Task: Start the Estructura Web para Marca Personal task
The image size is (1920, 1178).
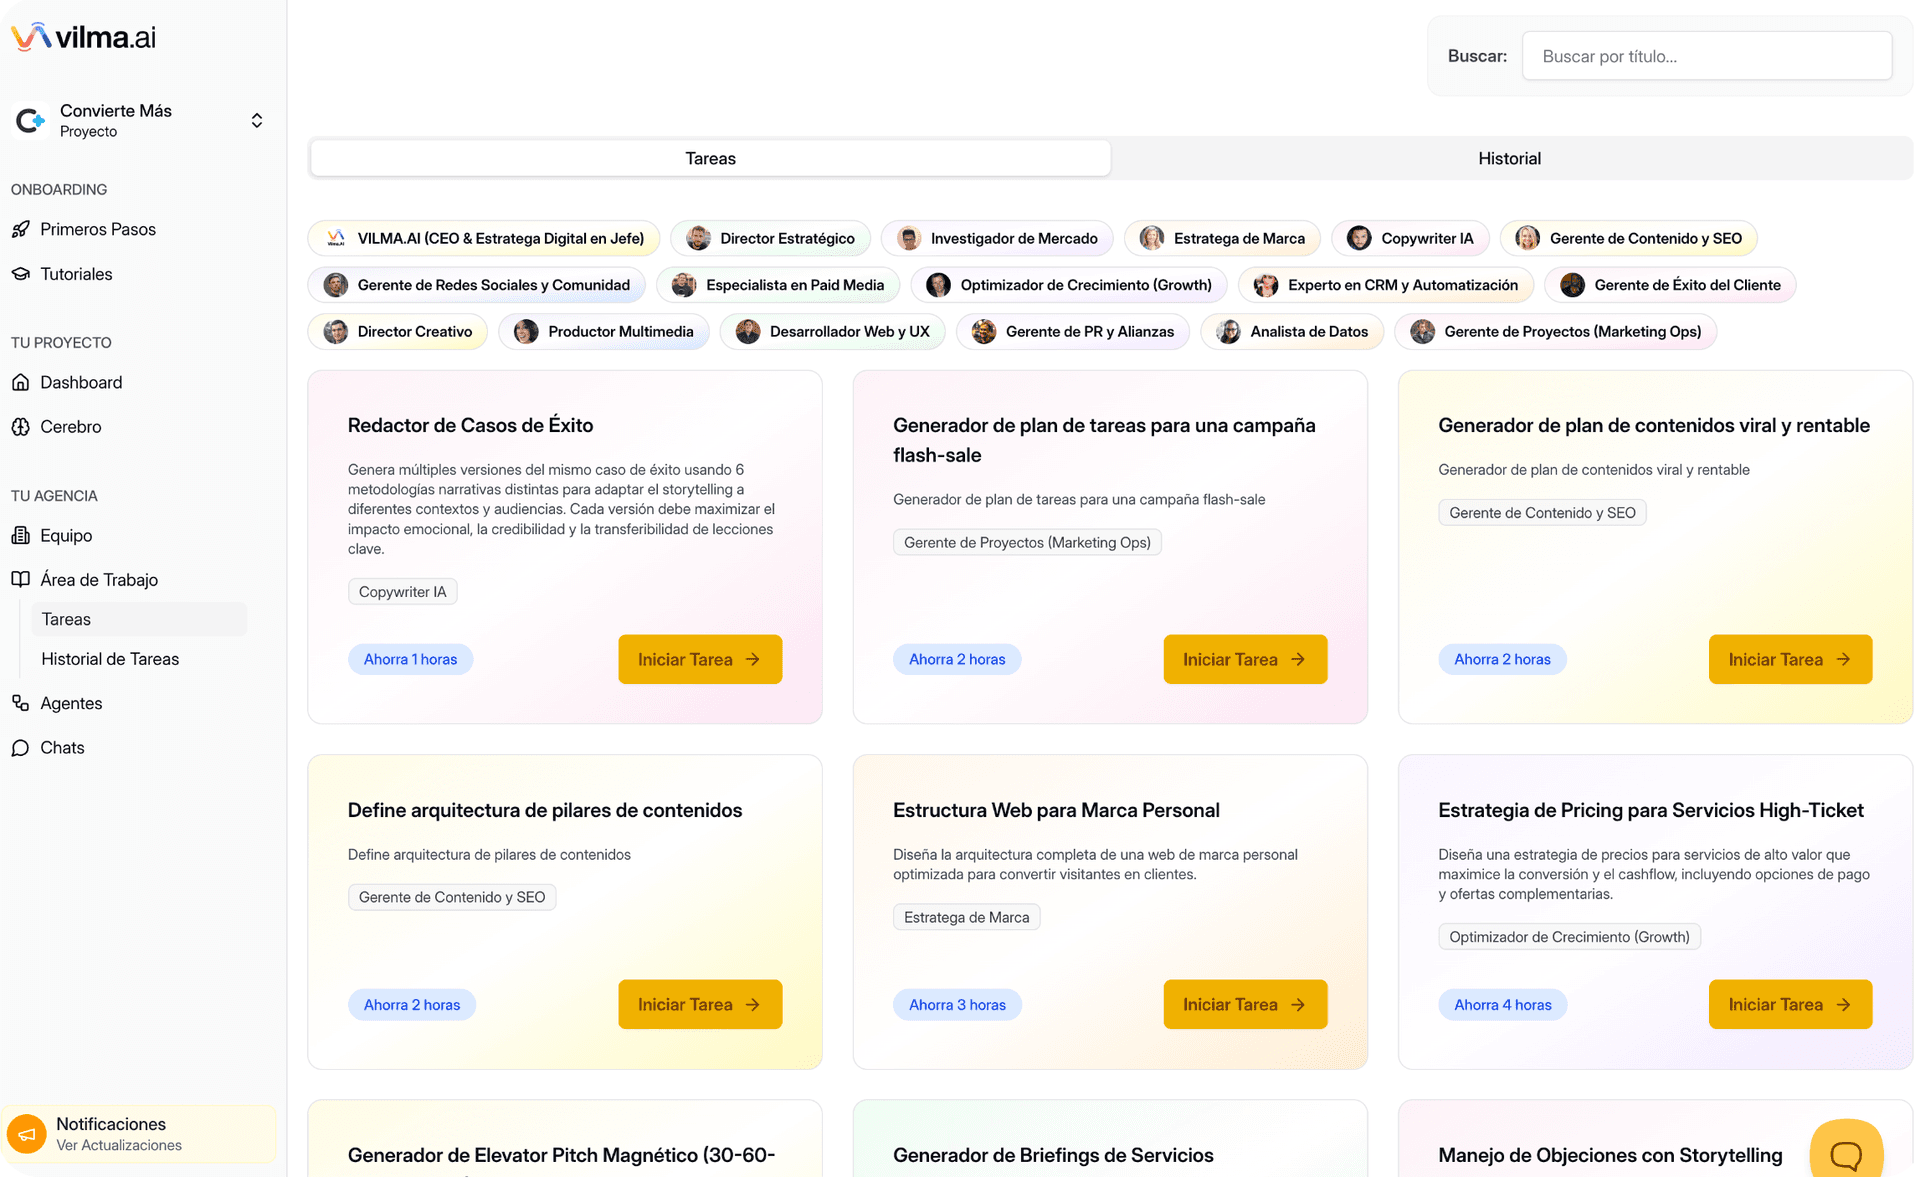Action: click(1244, 1005)
